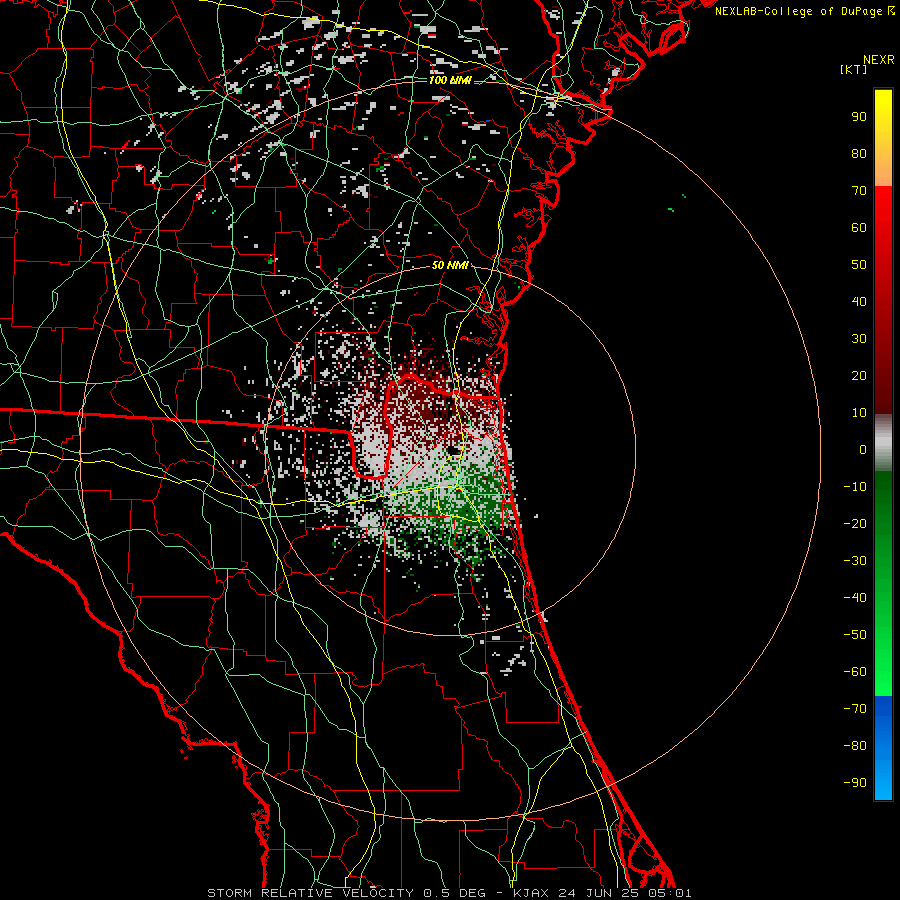This screenshot has width=900, height=900.
Task: Pick the gray zero-velocity segment of the color bar
Action: (x=883, y=443)
